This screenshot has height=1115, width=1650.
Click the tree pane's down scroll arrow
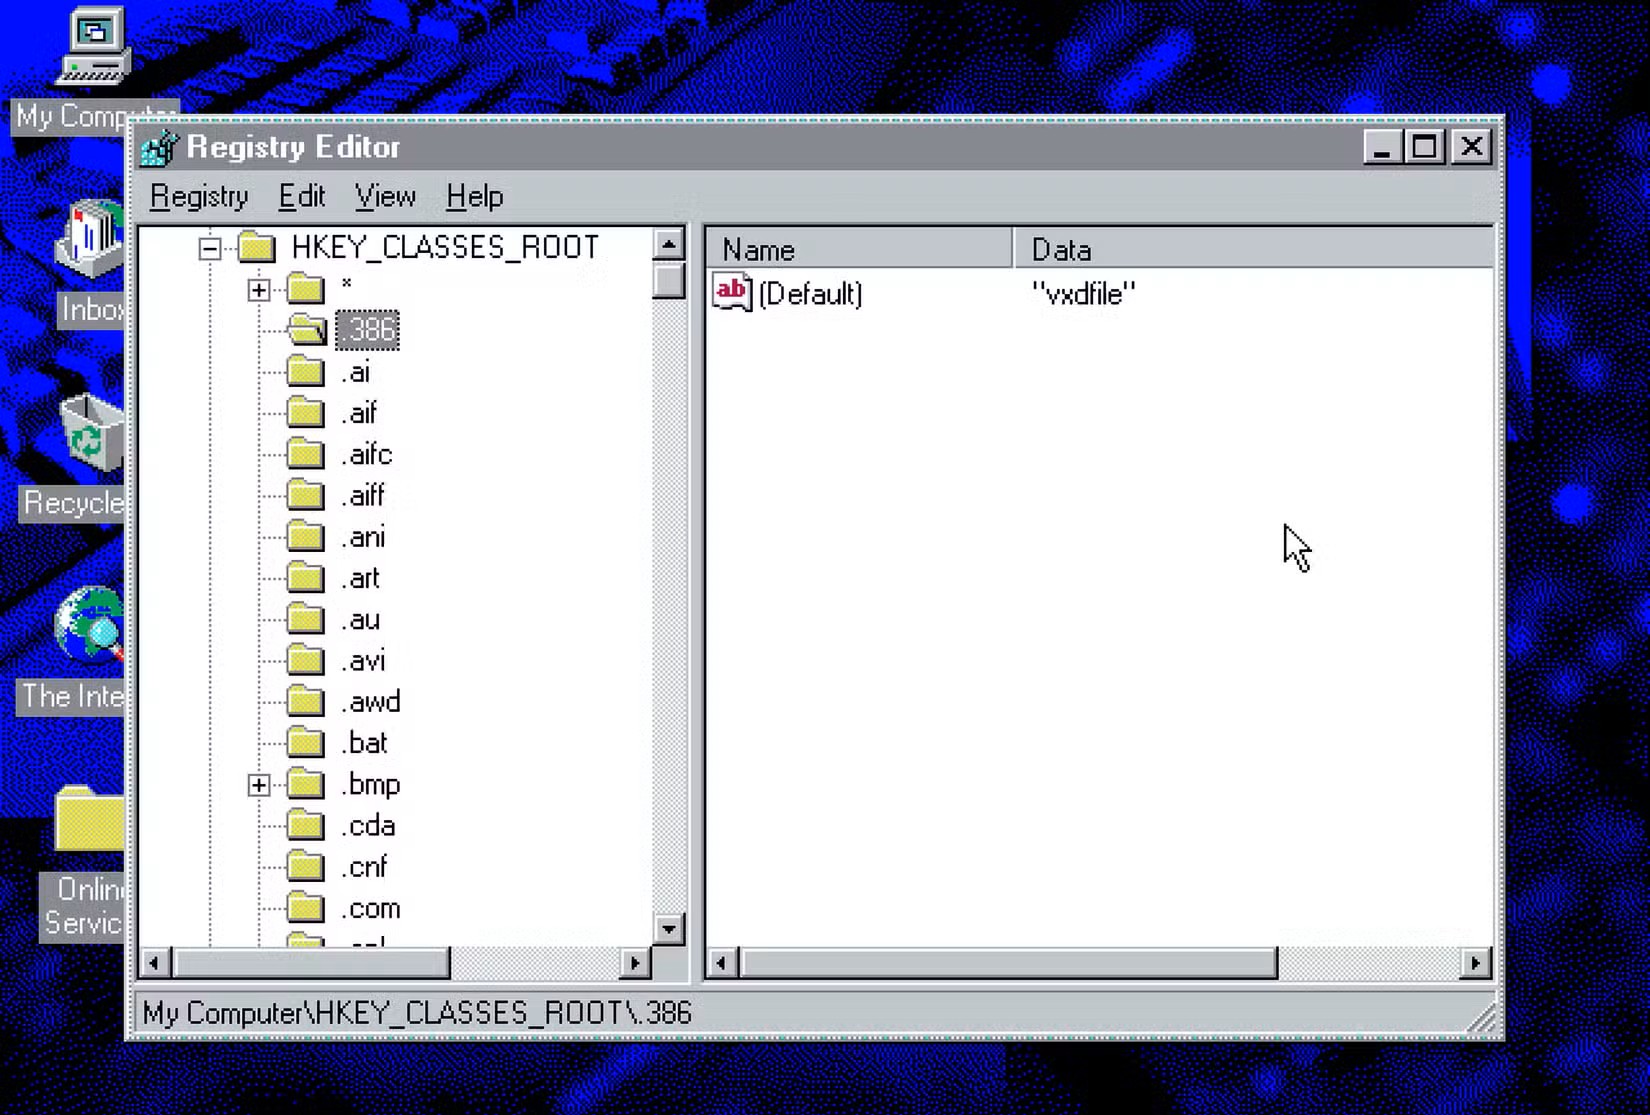[x=669, y=929]
